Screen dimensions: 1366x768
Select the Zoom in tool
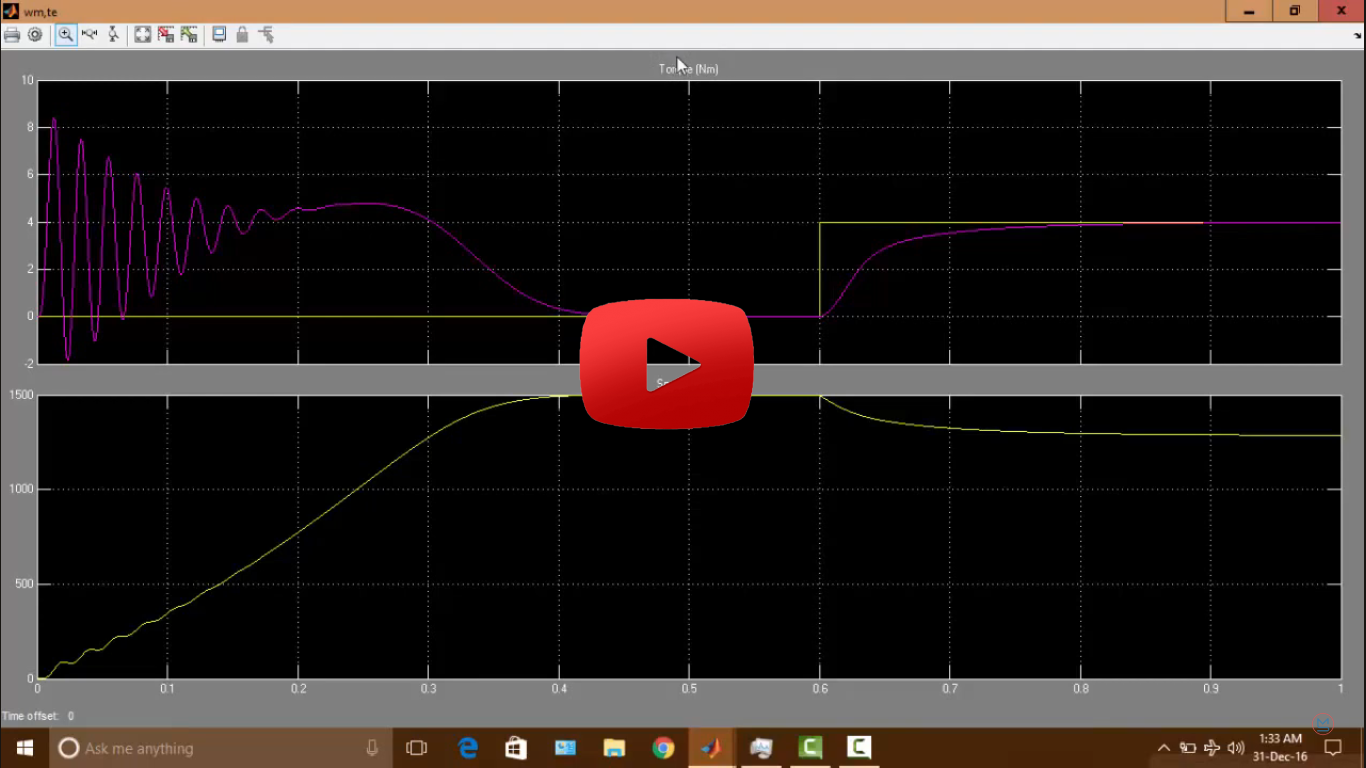[x=65, y=35]
